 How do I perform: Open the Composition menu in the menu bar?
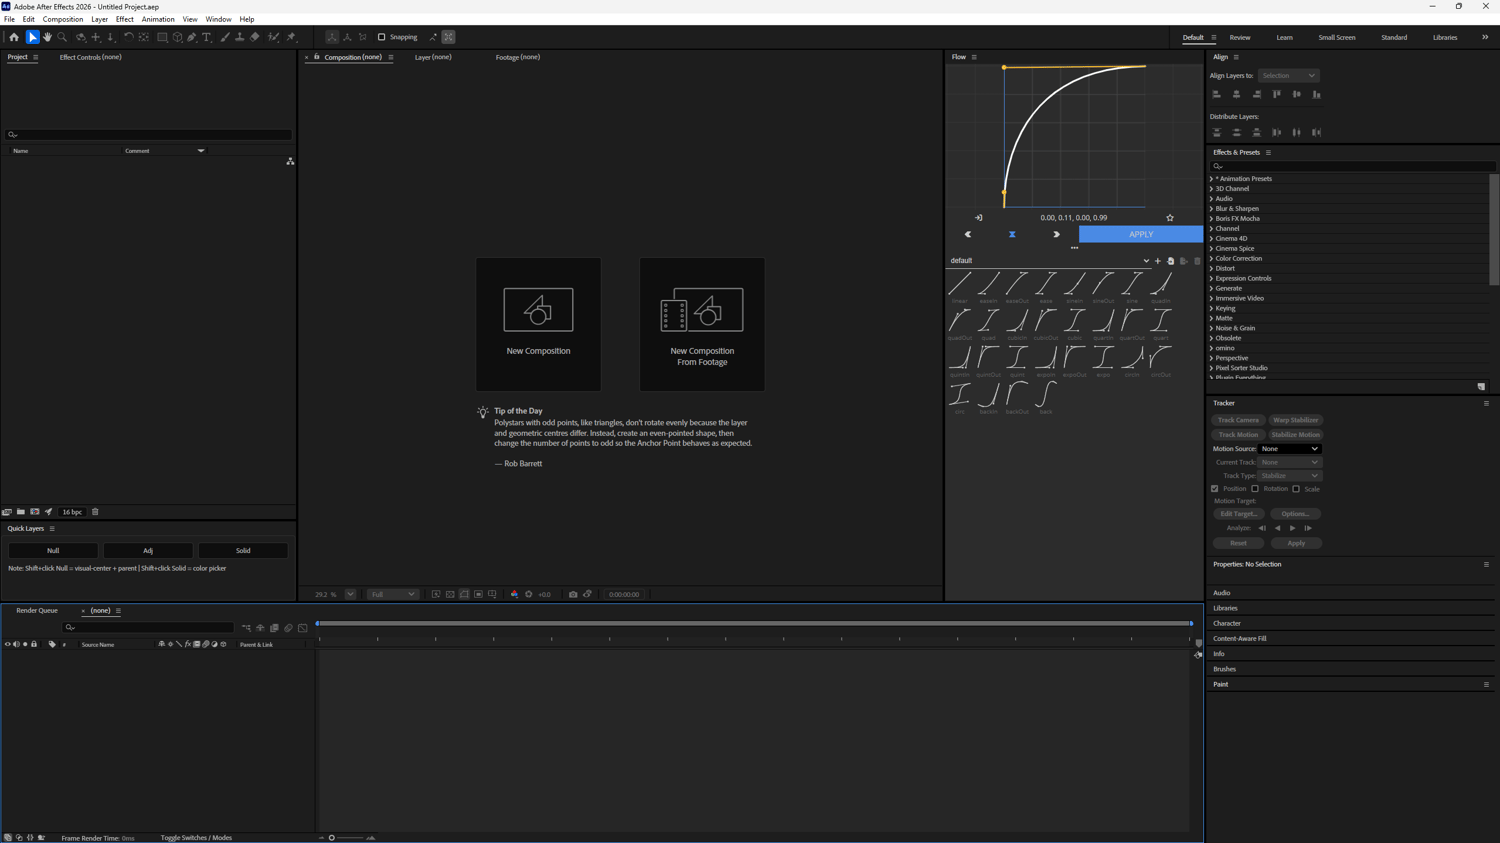(x=63, y=19)
